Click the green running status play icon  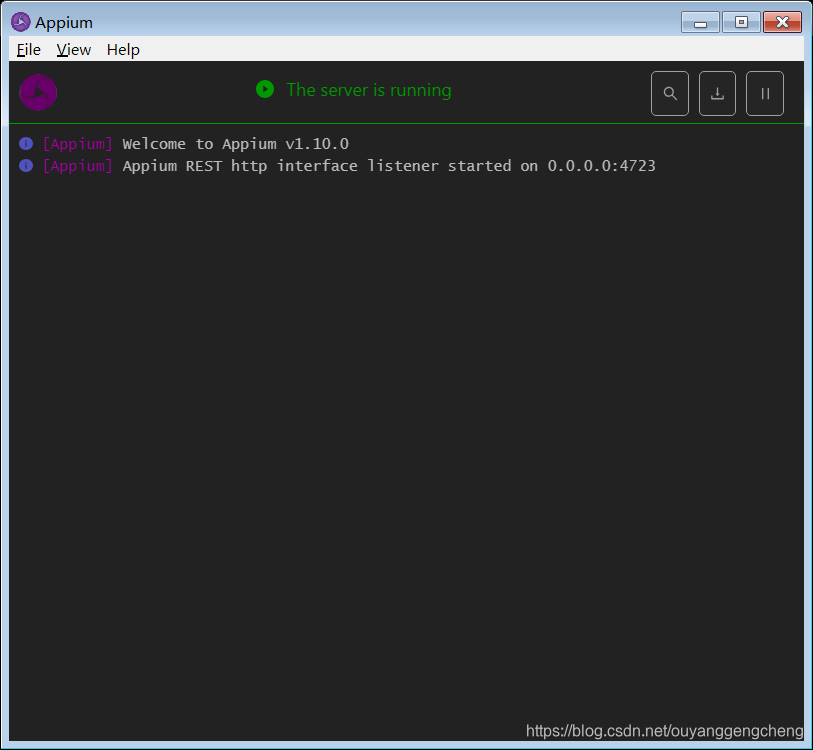[x=265, y=89]
